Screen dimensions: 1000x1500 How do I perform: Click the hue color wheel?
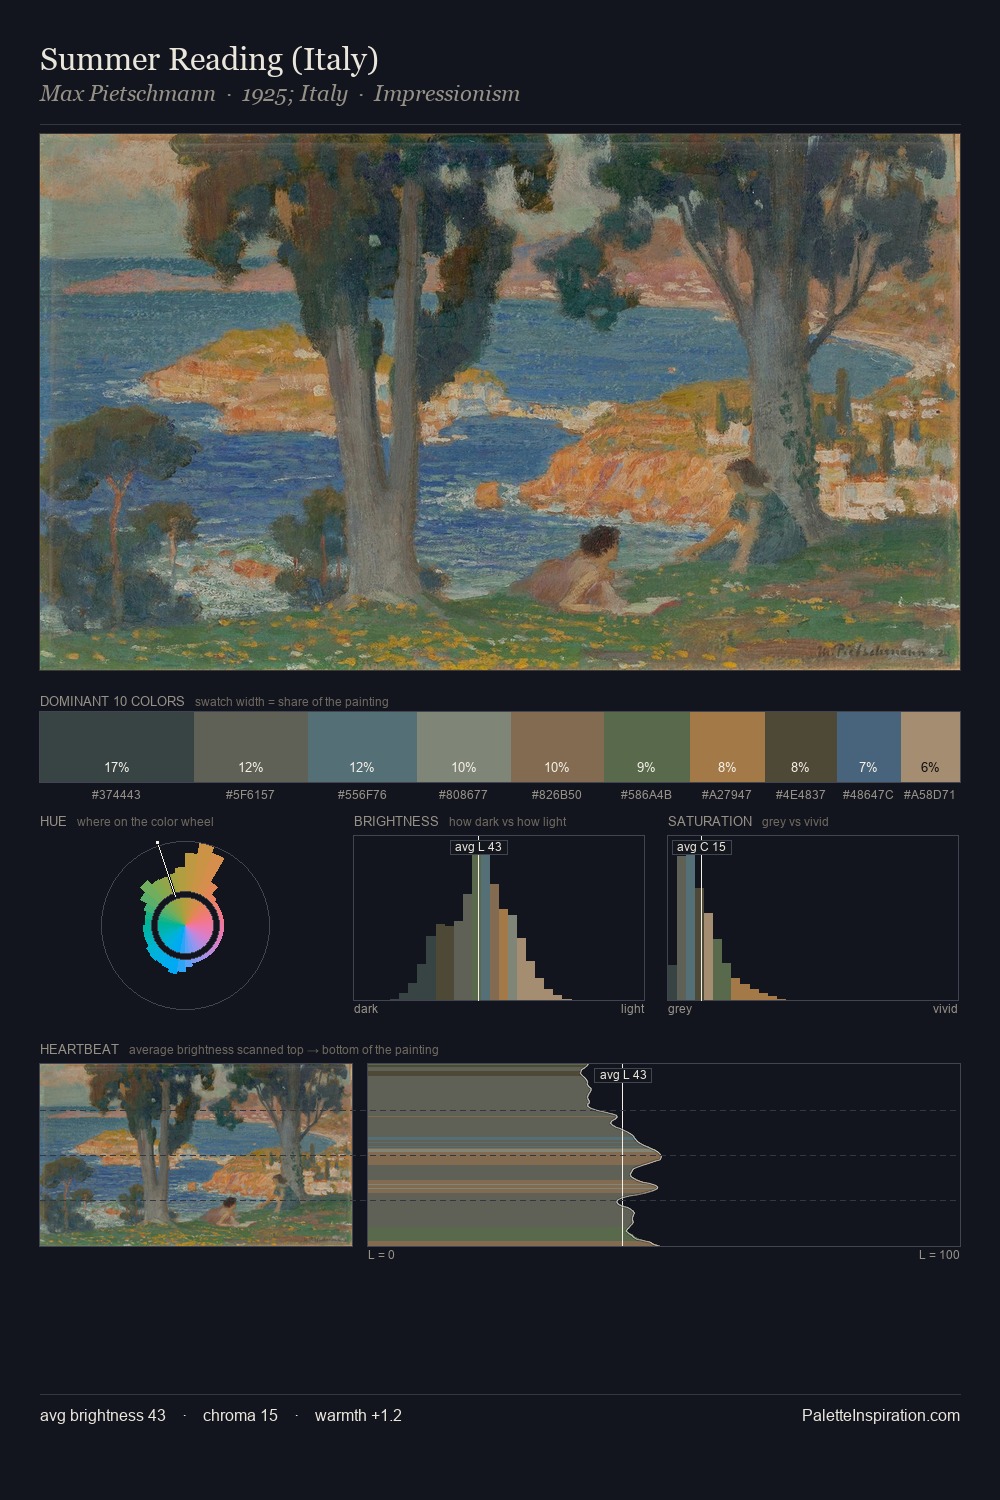(185, 926)
